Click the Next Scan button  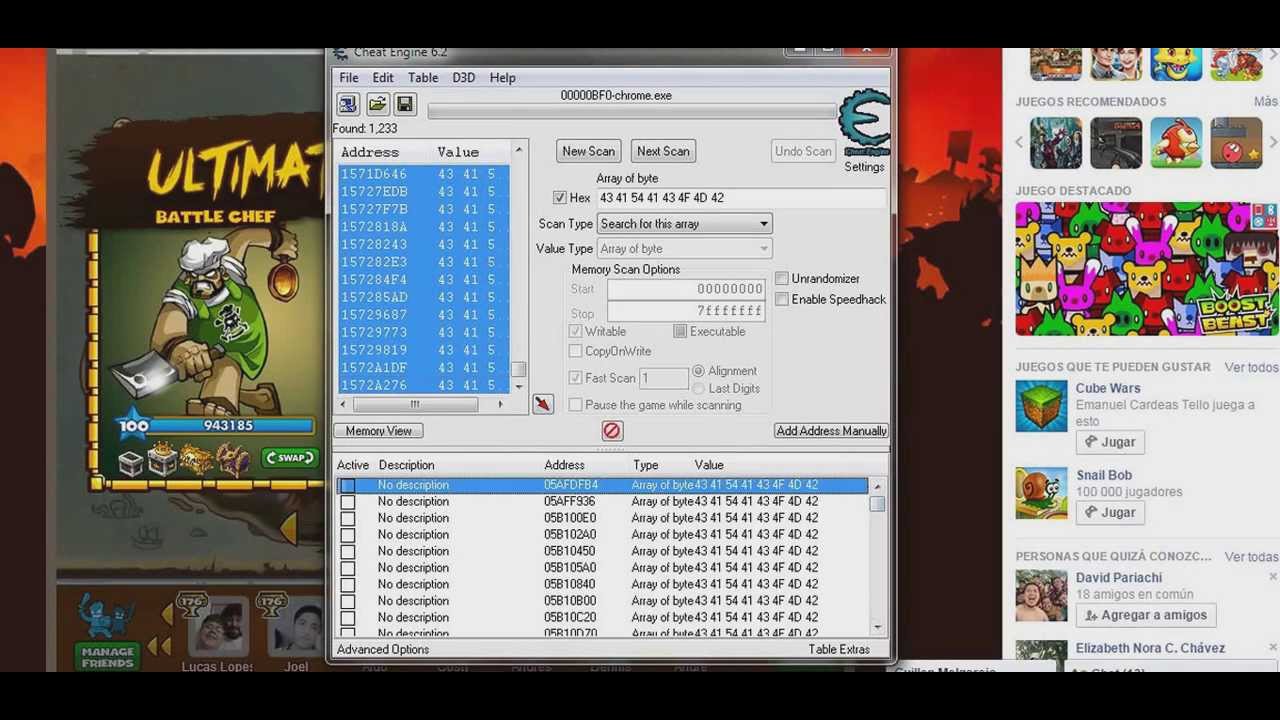coord(663,151)
